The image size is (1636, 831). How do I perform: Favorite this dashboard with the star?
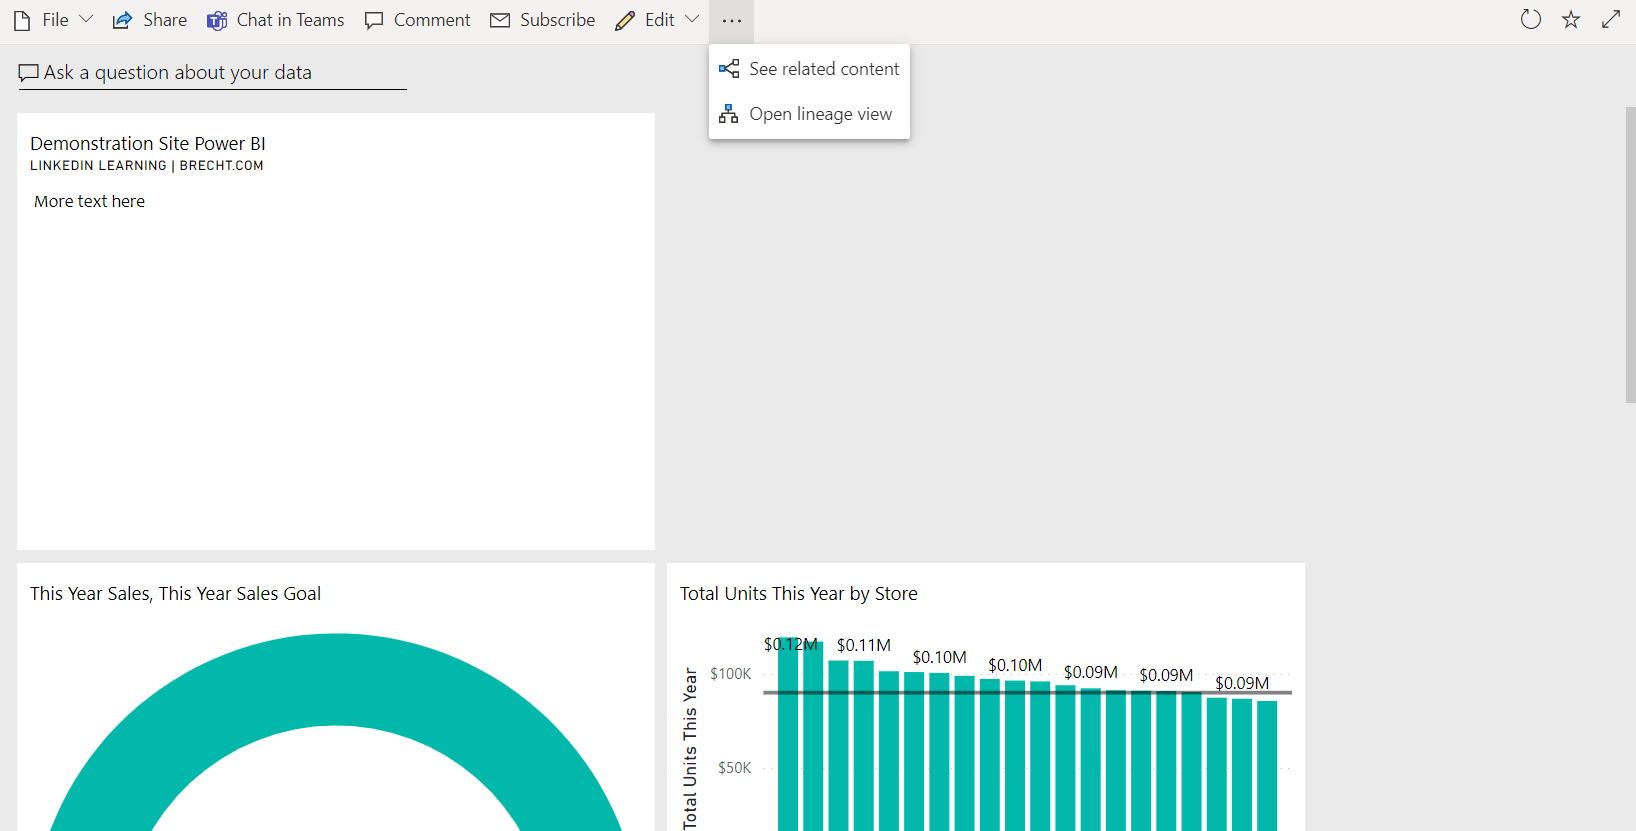click(1571, 19)
